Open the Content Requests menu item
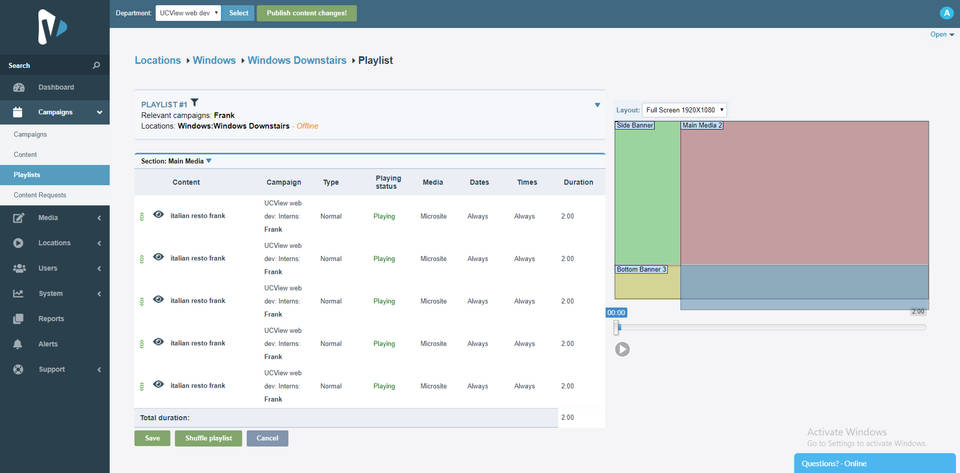Image resolution: width=960 pixels, height=473 pixels. pos(40,195)
